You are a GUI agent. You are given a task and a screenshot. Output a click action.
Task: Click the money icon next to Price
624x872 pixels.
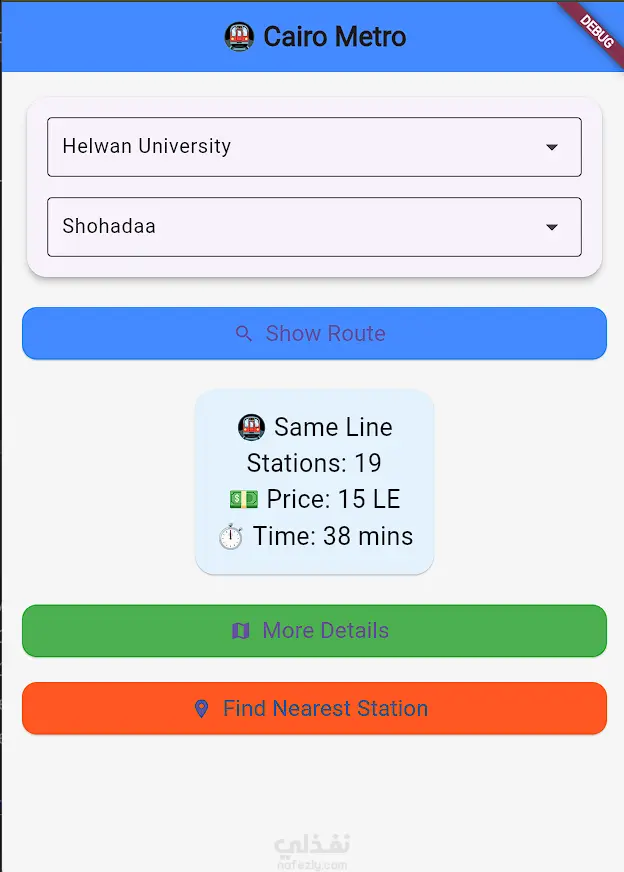coord(244,499)
